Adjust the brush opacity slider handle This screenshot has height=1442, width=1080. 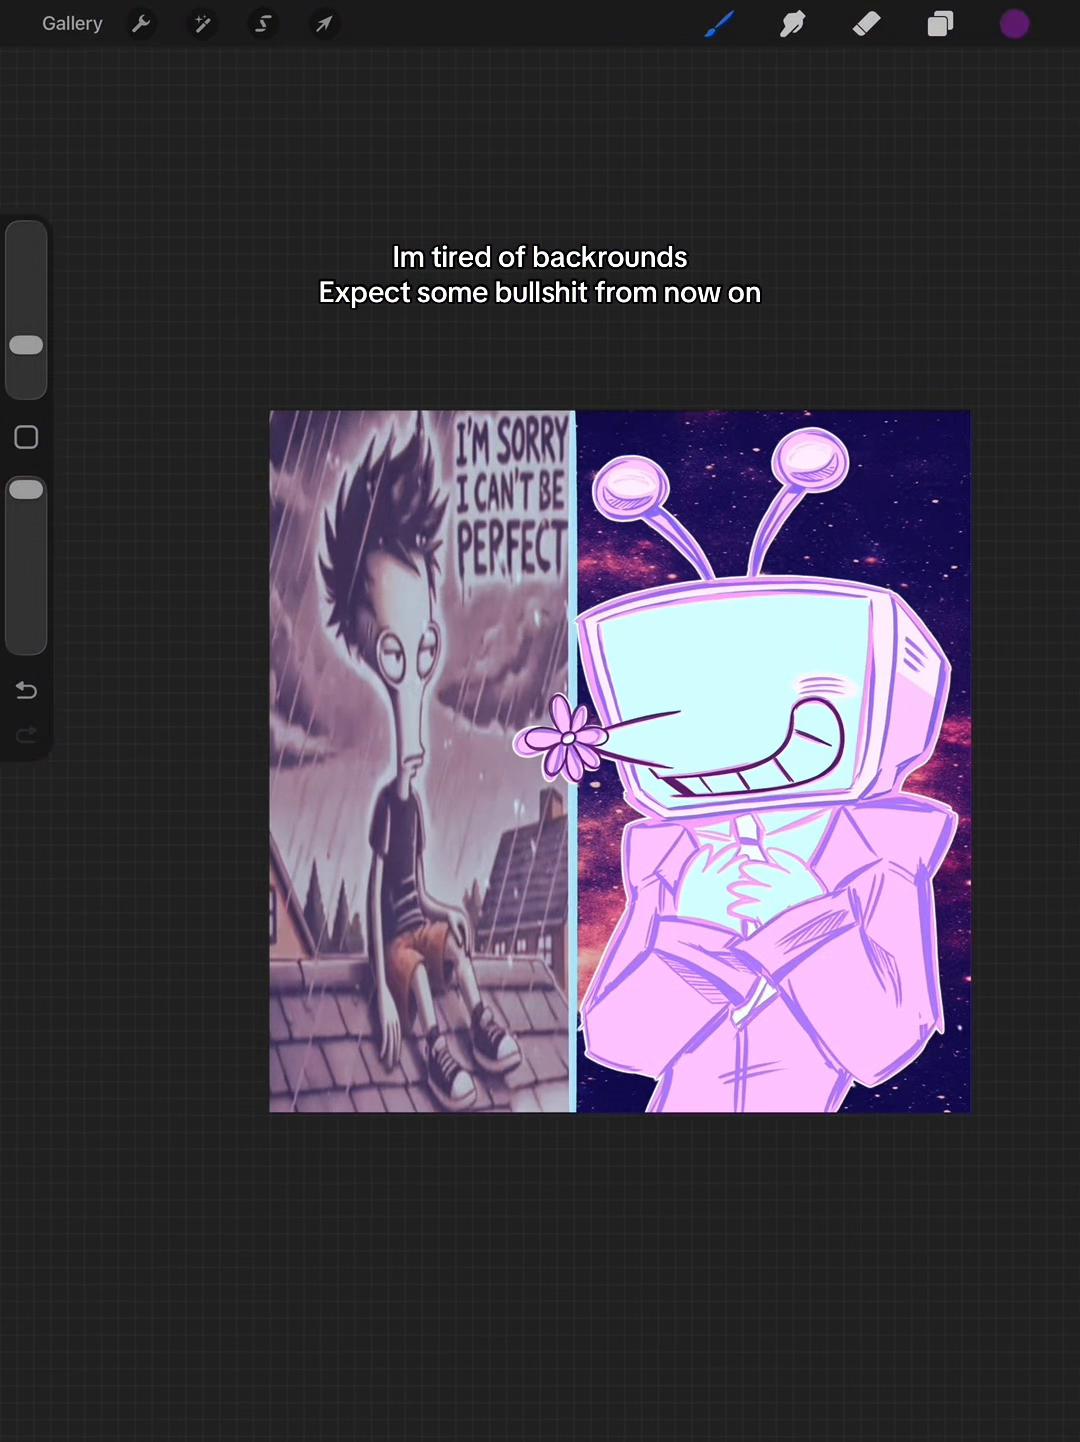point(26,489)
